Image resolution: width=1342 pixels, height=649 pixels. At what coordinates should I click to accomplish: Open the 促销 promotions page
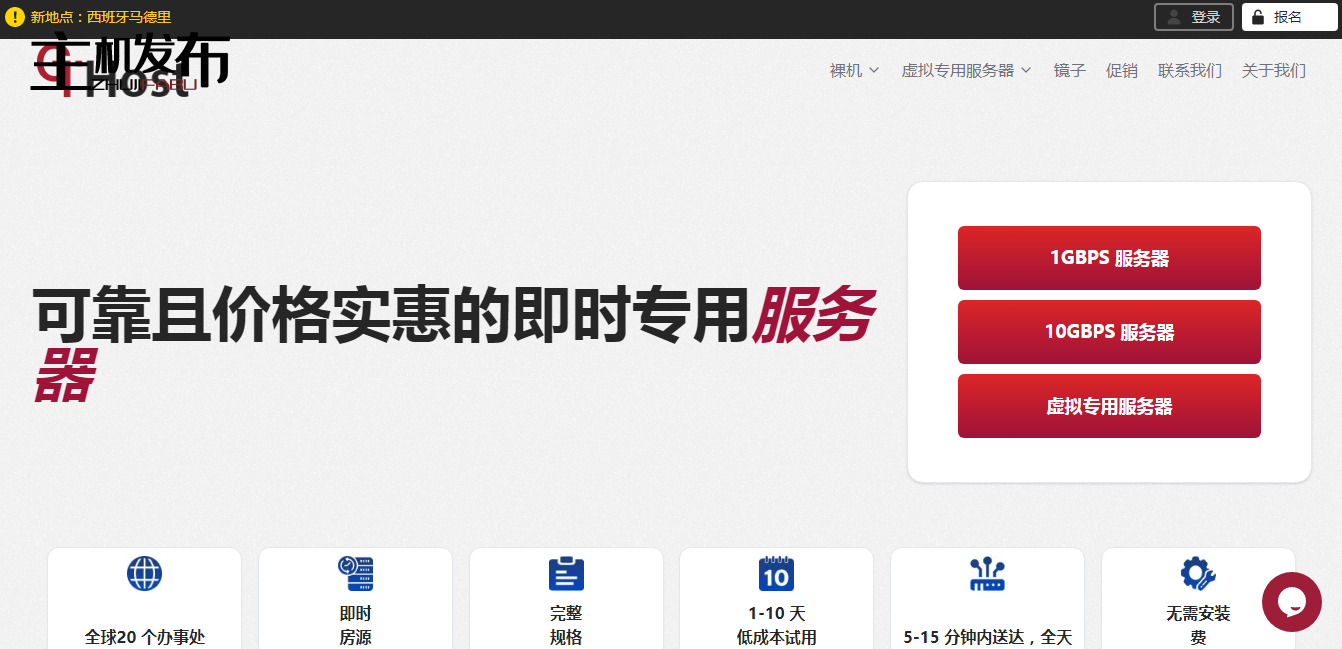(1121, 71)
